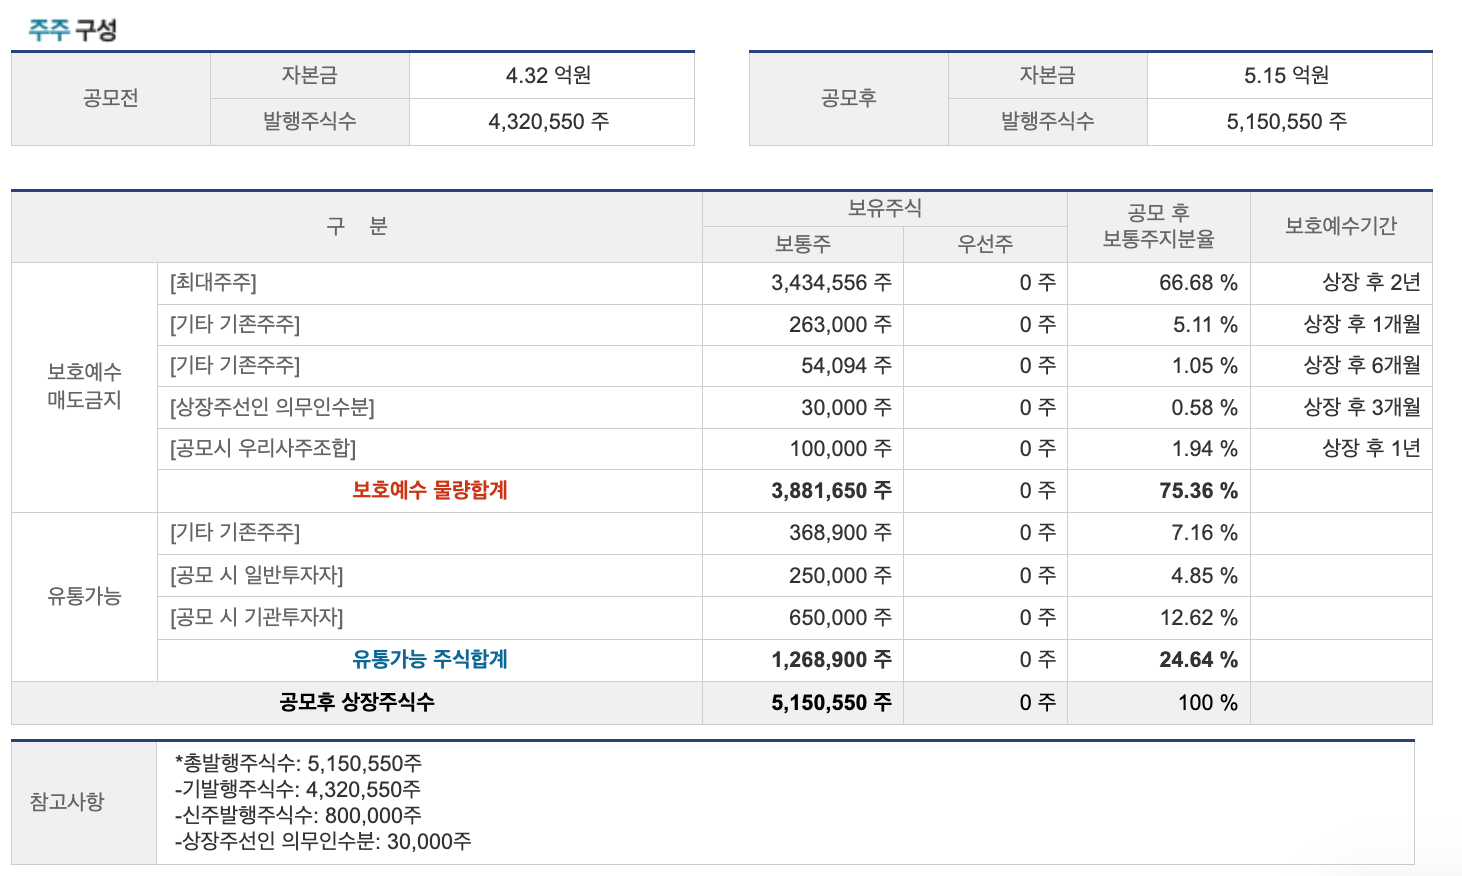
Task: Click the 3,881,650 주 total
Action: pyautogui.click(x=831, y=491)
